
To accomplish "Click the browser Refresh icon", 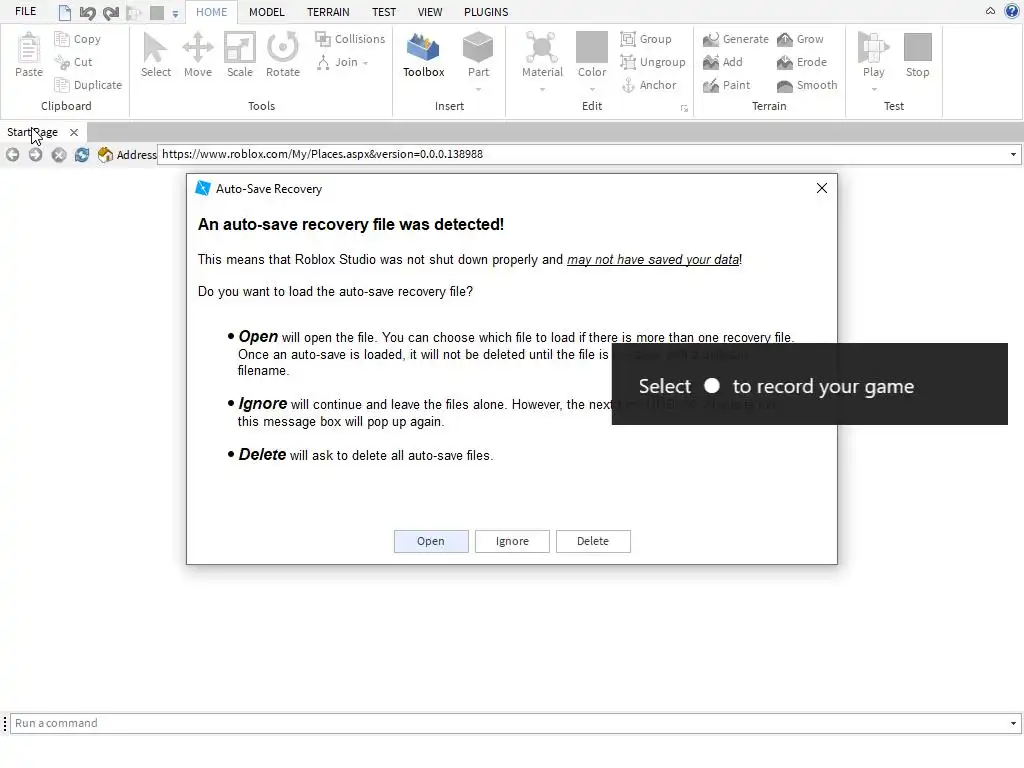I will (82, 155).
